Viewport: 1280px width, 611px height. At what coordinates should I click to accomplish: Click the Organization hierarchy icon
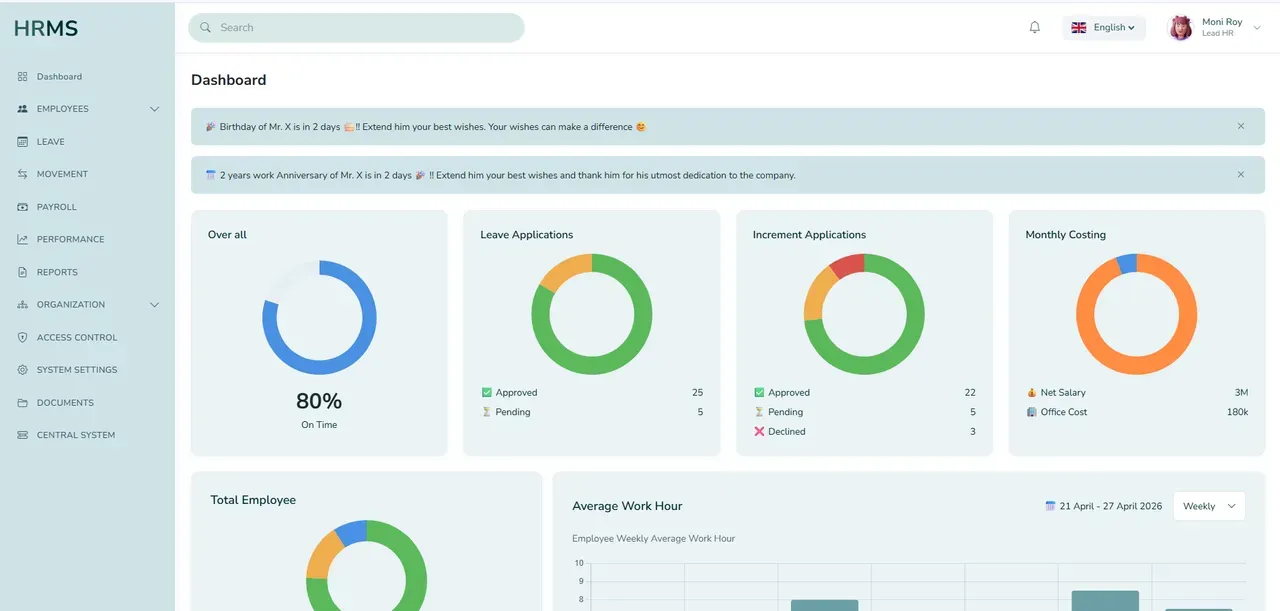click(22, 305)
